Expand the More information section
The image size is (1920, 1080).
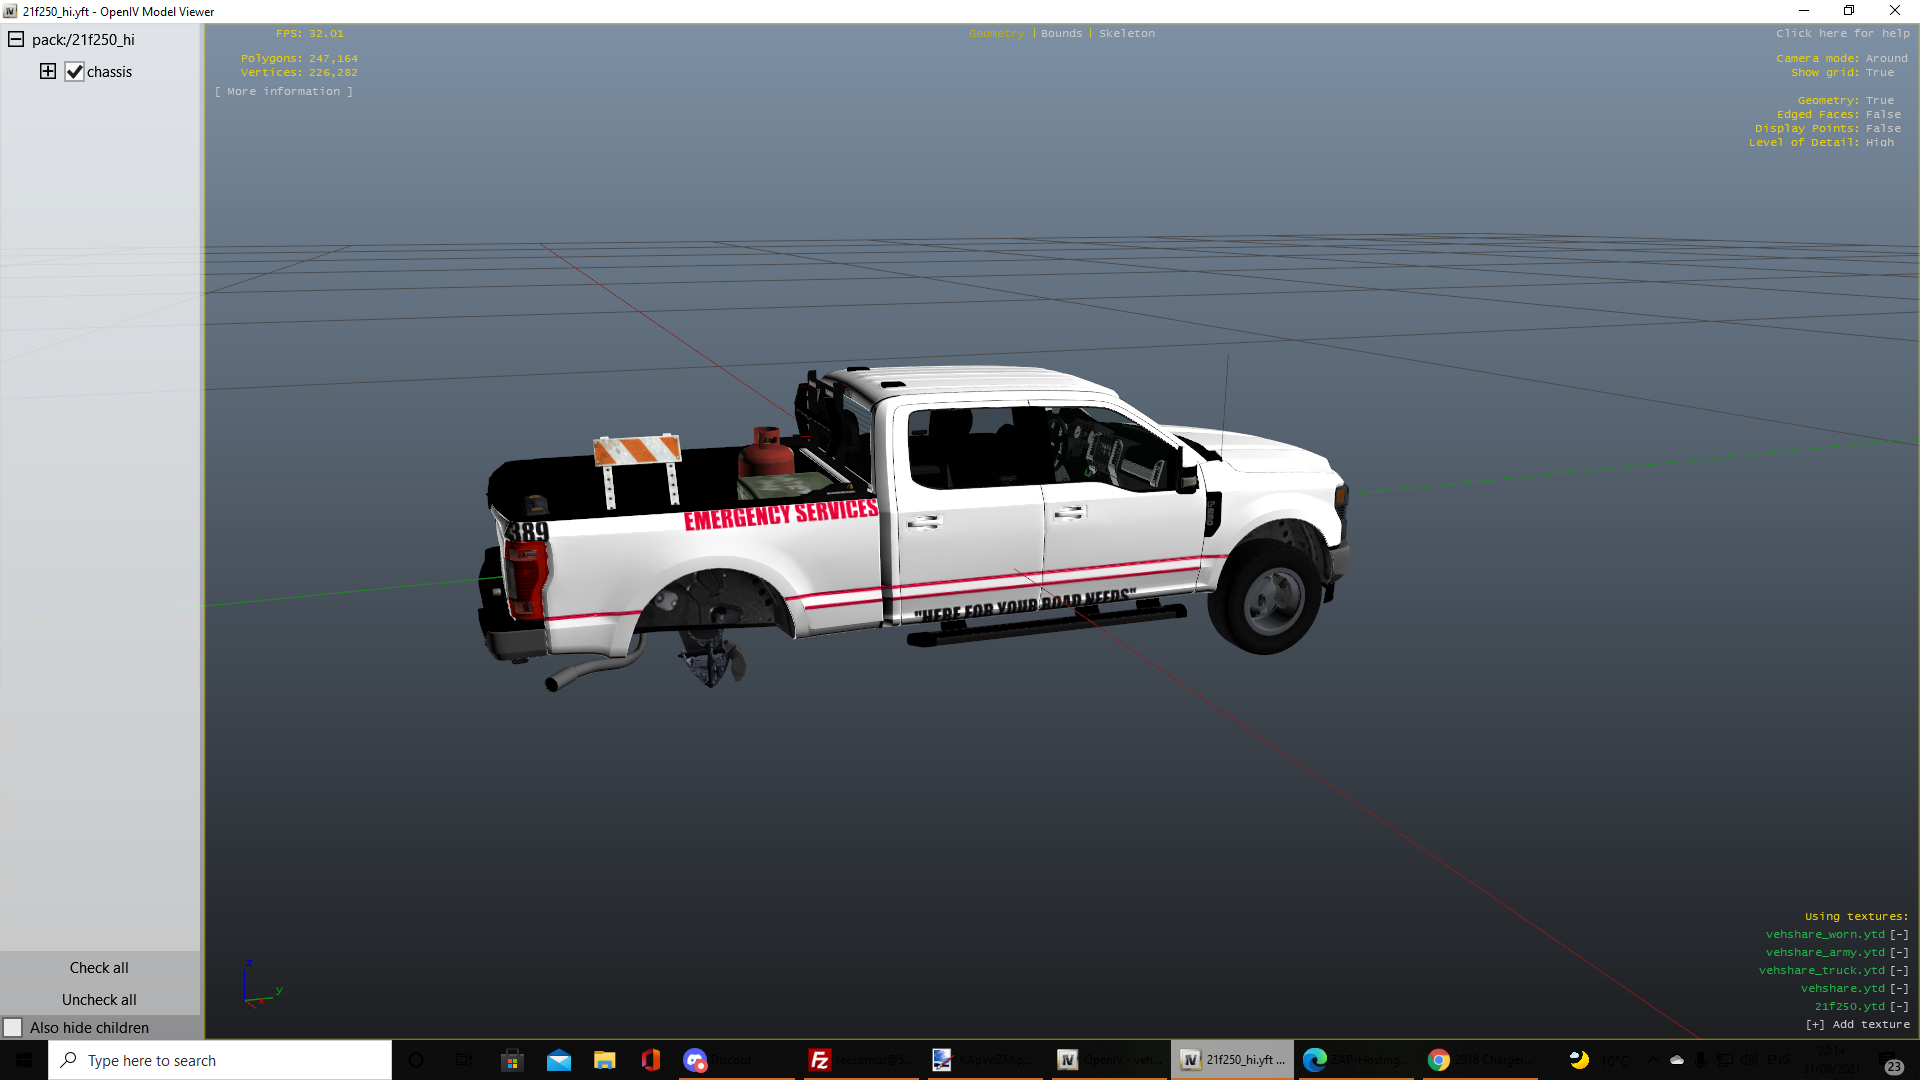pyautogui.click(x=284, y=92)
